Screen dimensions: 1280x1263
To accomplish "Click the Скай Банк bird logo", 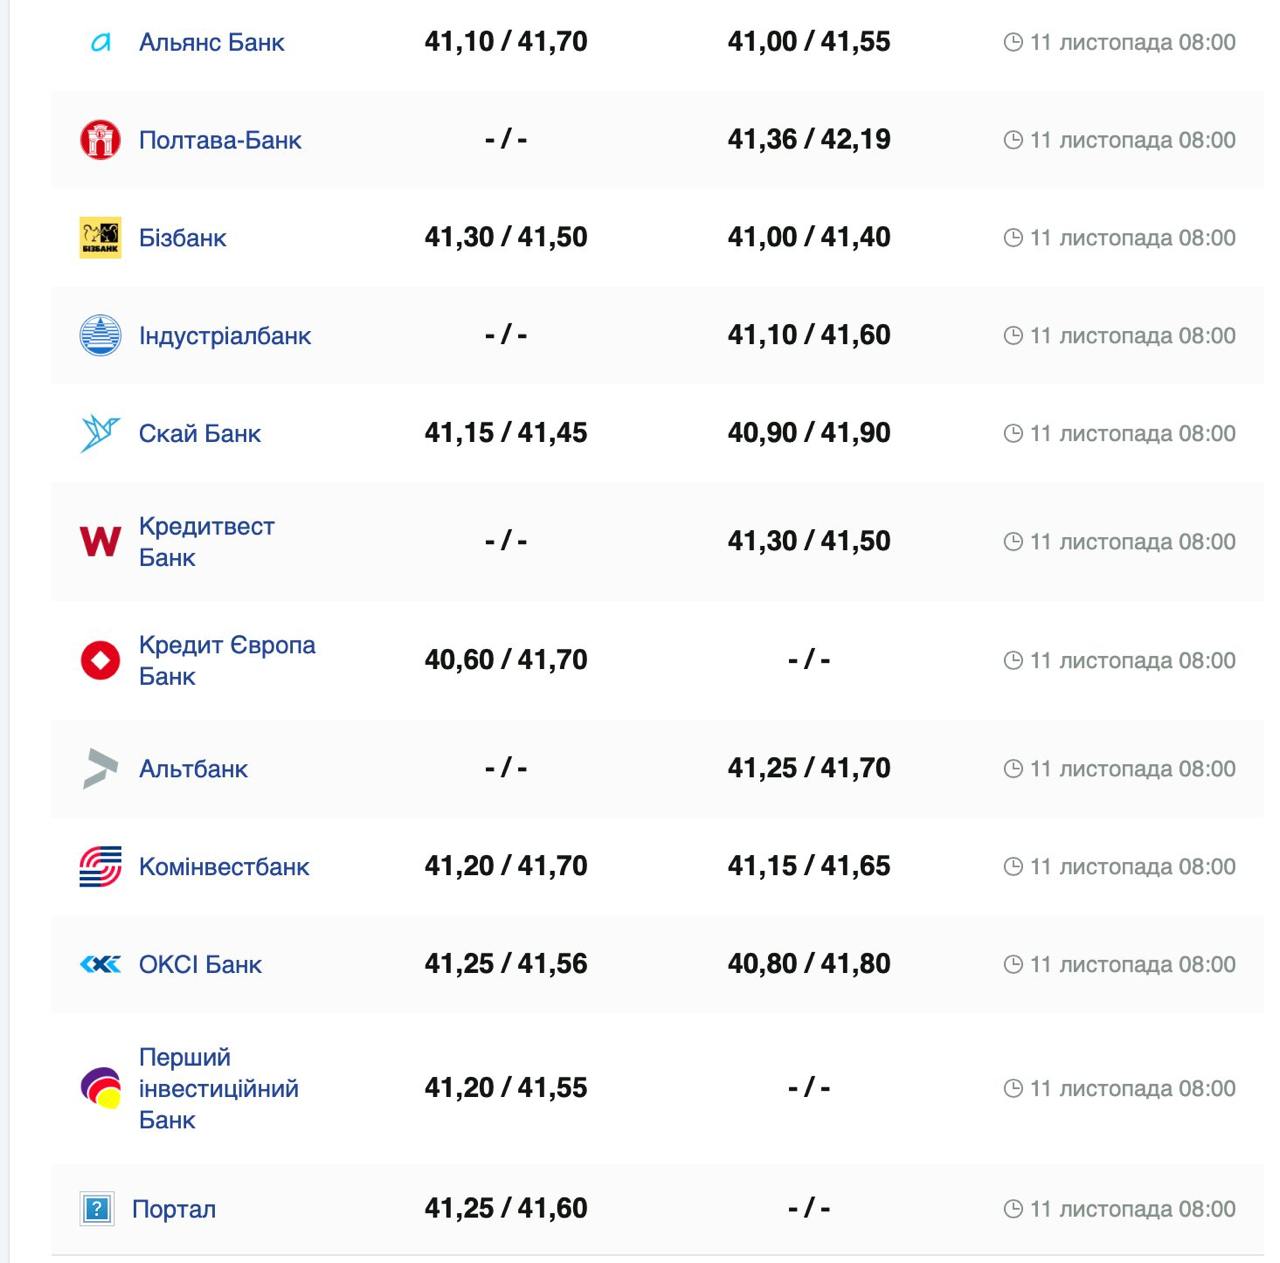I will [100, 433].
